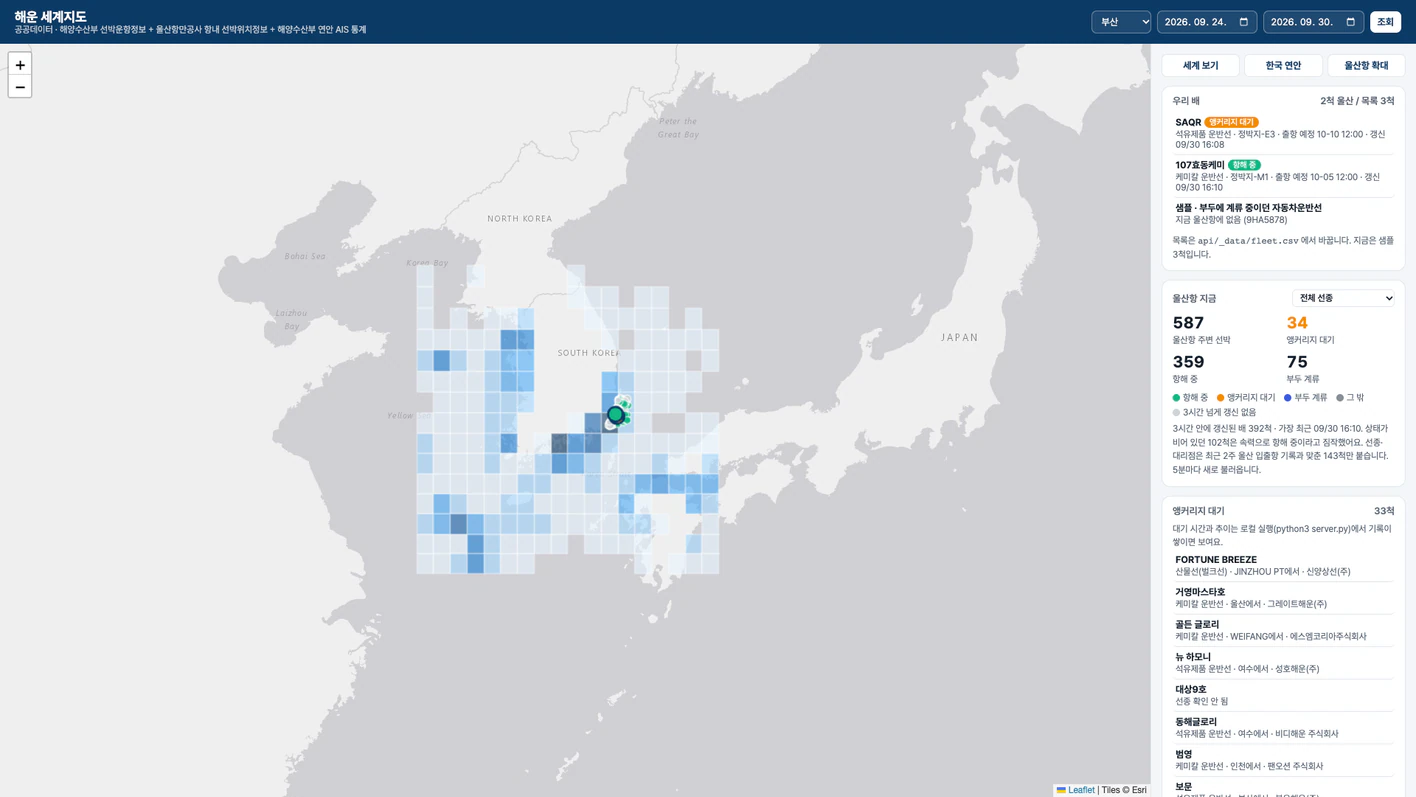Select the 한국 연안 view button
This screenshot has height=797, width=1416.
[x=1283, y=65]
